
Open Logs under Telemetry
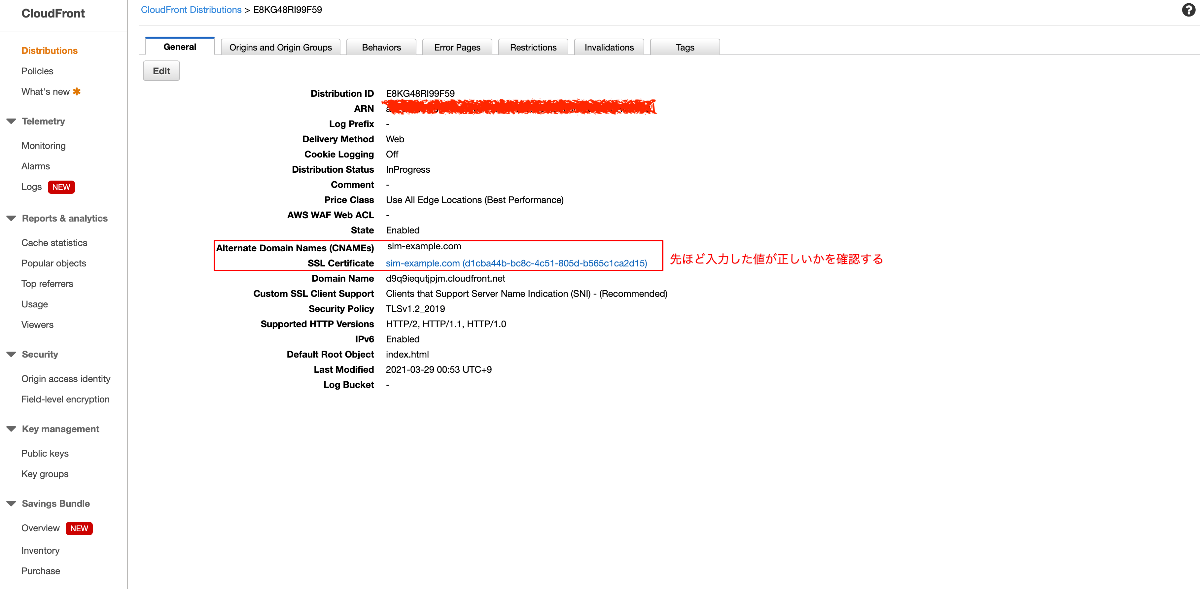[x=31, y=187]
